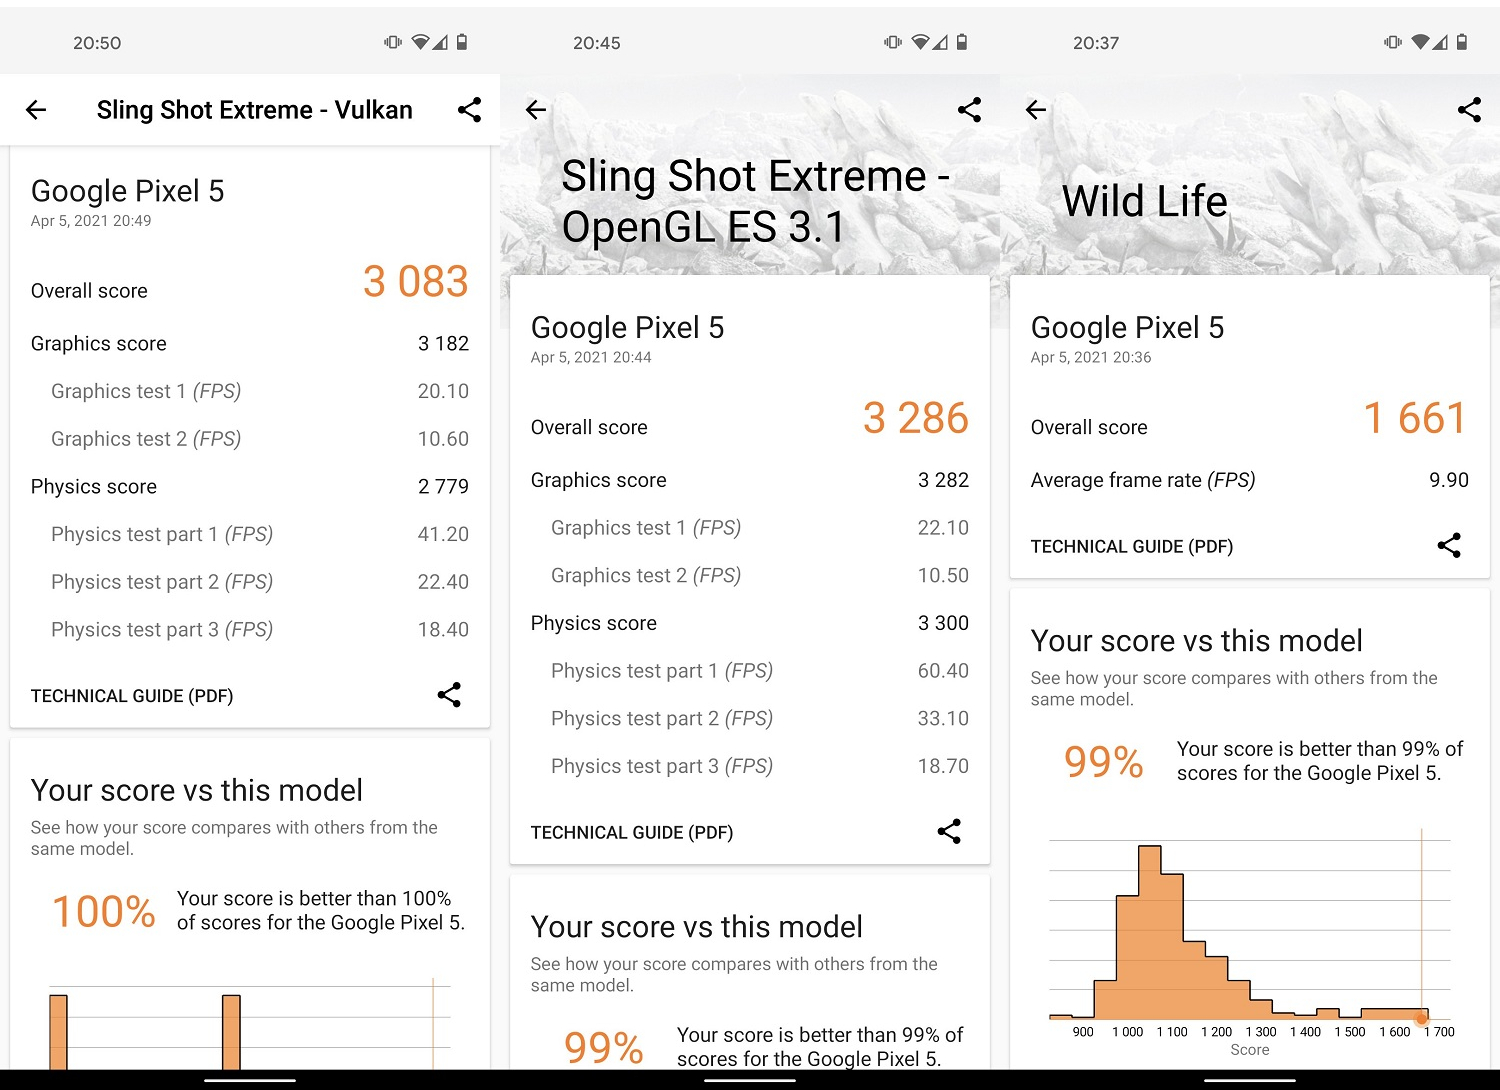Tap Sling Shot Extreme - Vulkan title
The image size is (1500, 1090).
(255, 110)
